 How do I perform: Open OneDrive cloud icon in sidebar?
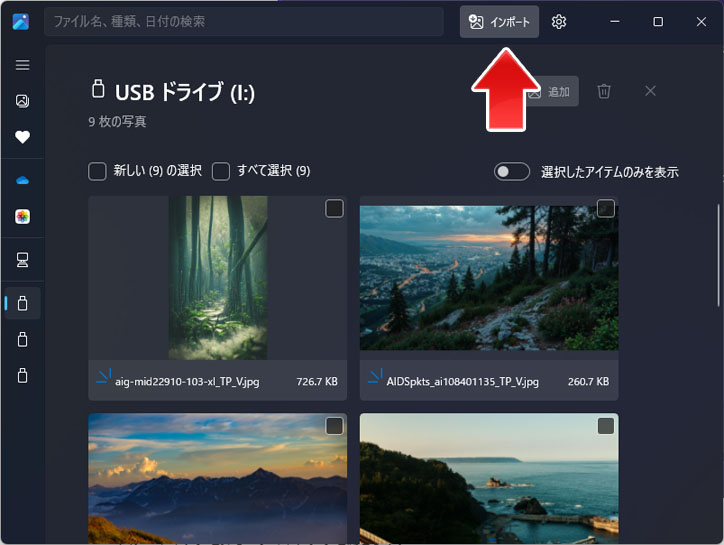click(22, 180)
